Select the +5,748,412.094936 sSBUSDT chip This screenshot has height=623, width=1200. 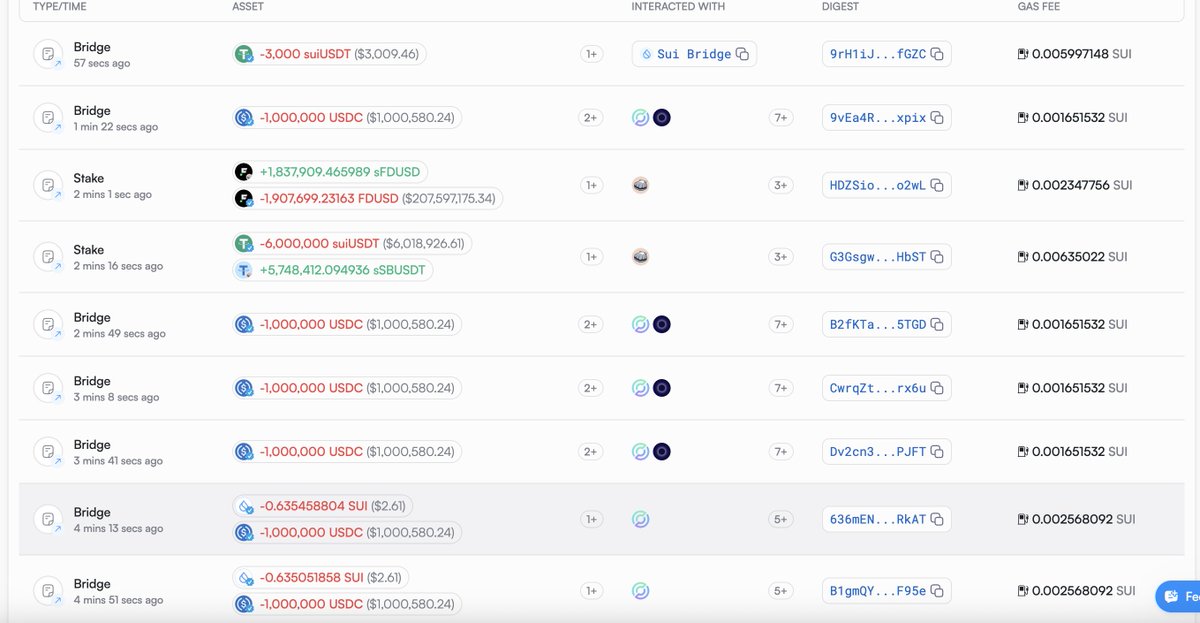[333, 270]
